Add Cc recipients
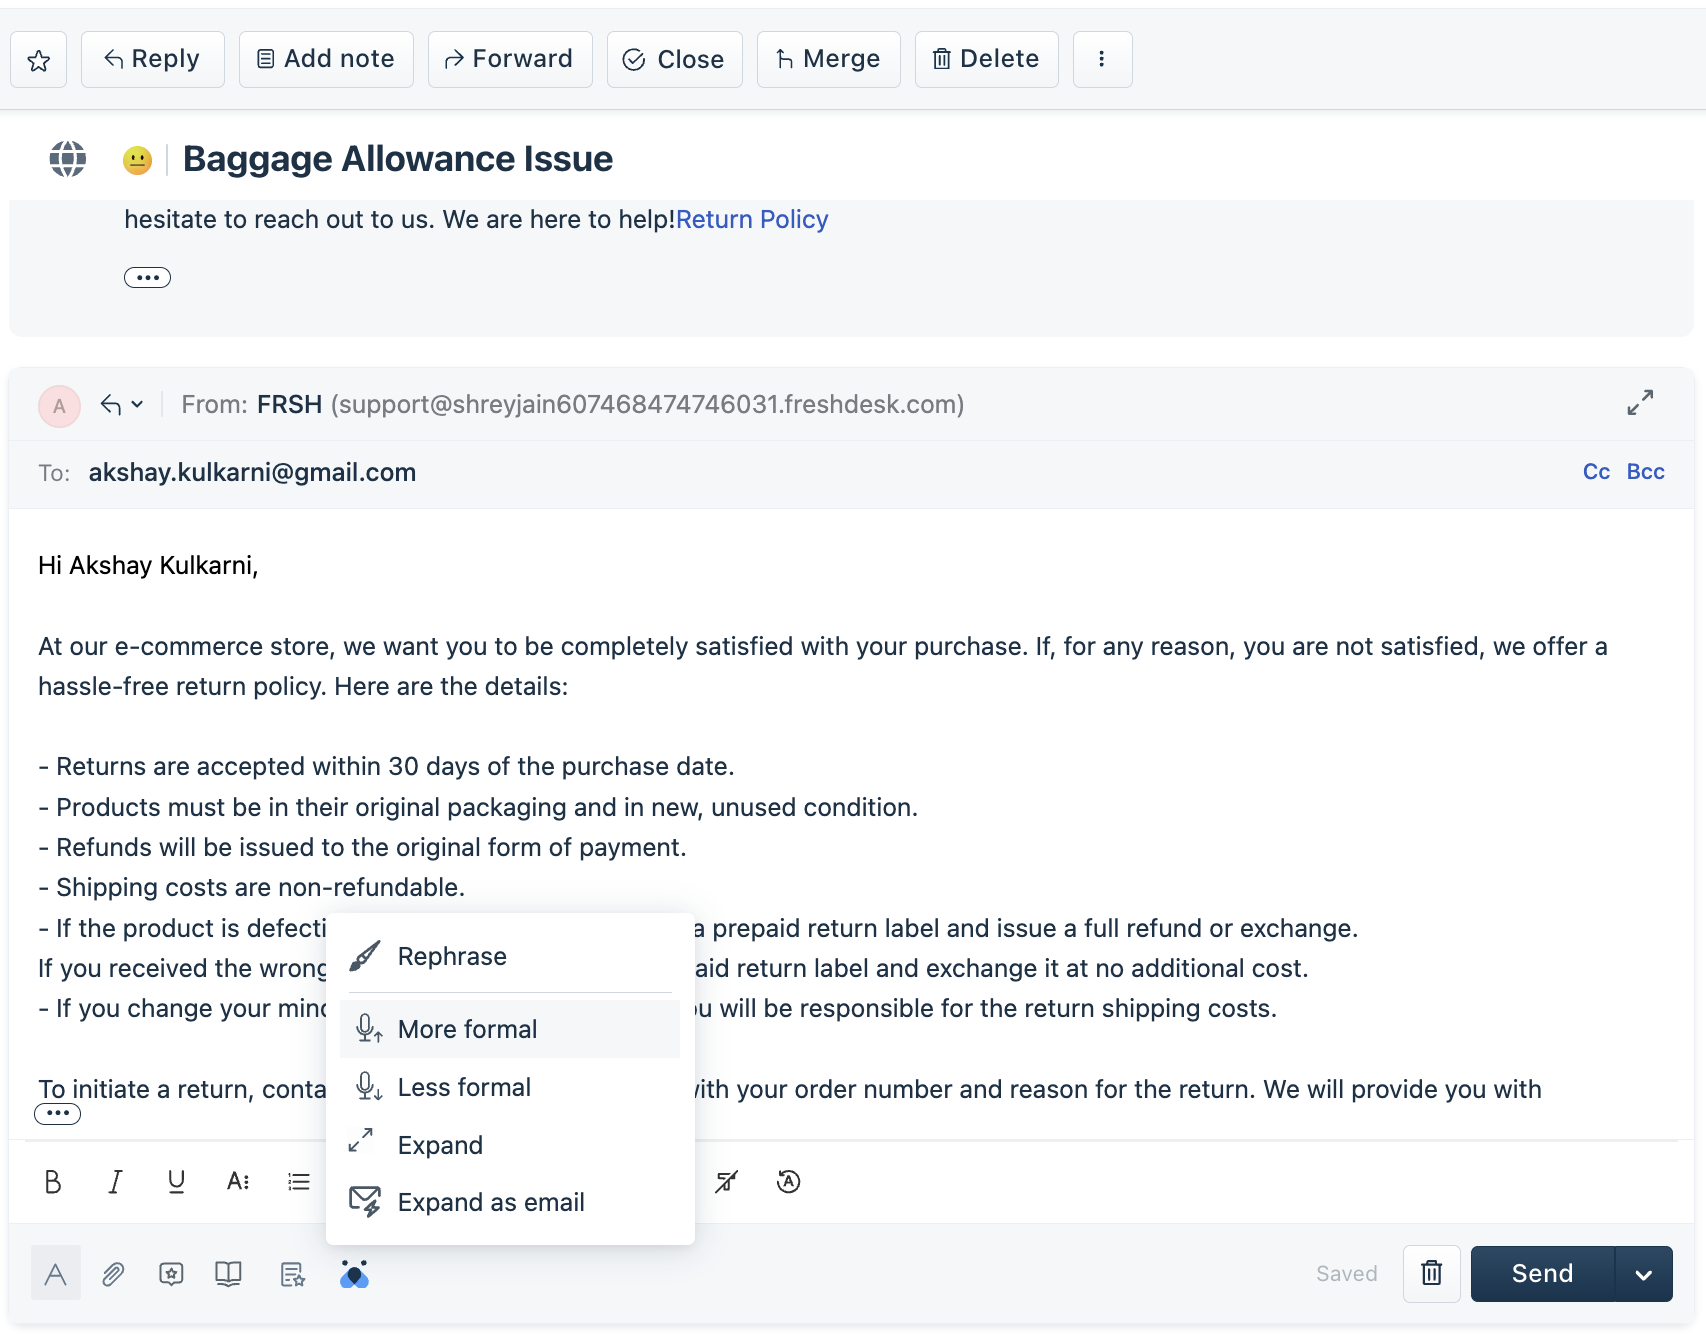Screen dimensions: 1706x1340 [1596, 472]
